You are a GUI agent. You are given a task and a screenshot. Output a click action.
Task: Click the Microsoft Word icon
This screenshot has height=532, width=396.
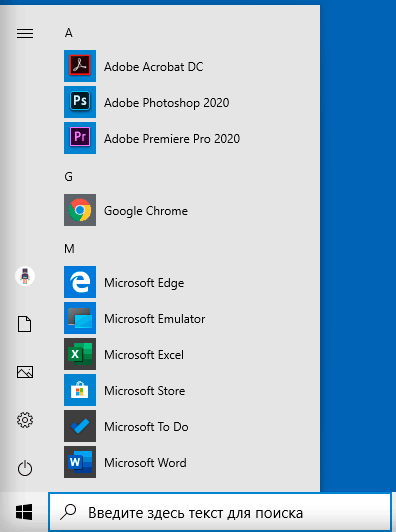pyautogui.click(x=80, y=462)
